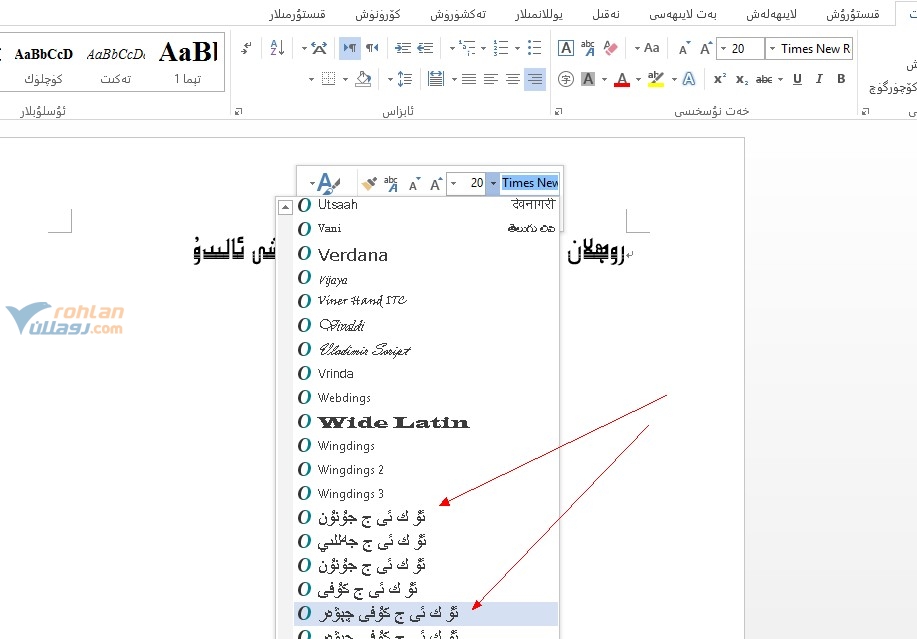Click the bent arrow icon left of the sort button
The image size is (917, 639).
click(x=246, y=48)
